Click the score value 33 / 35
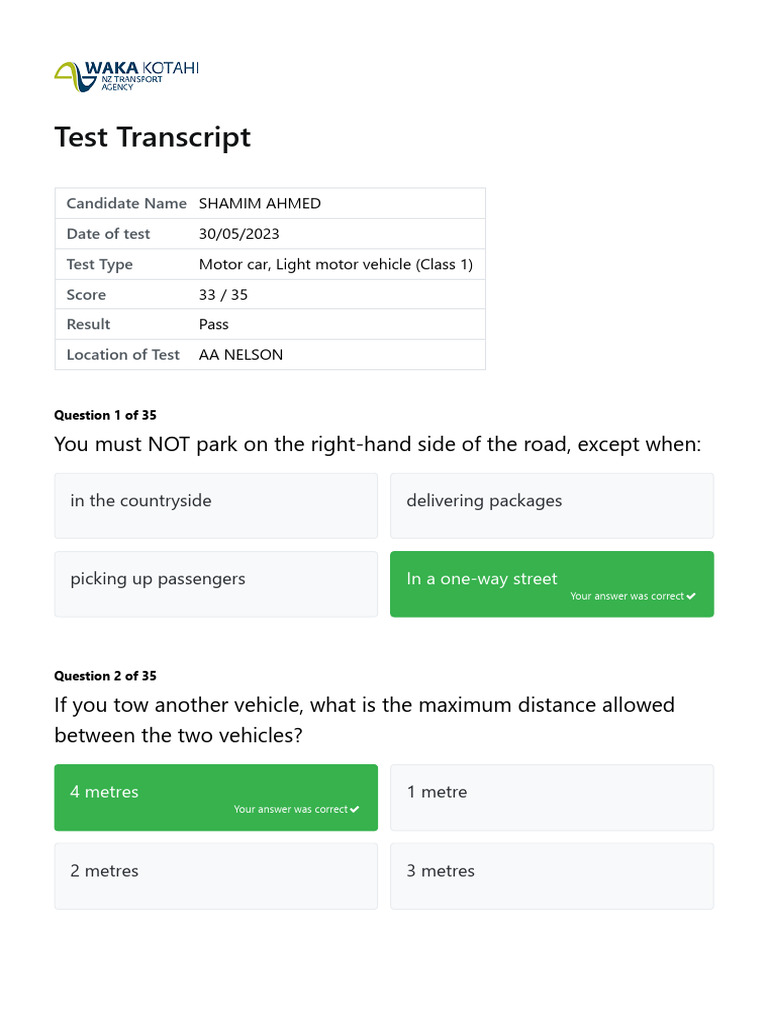768x1024 pixels. [223, 295]
